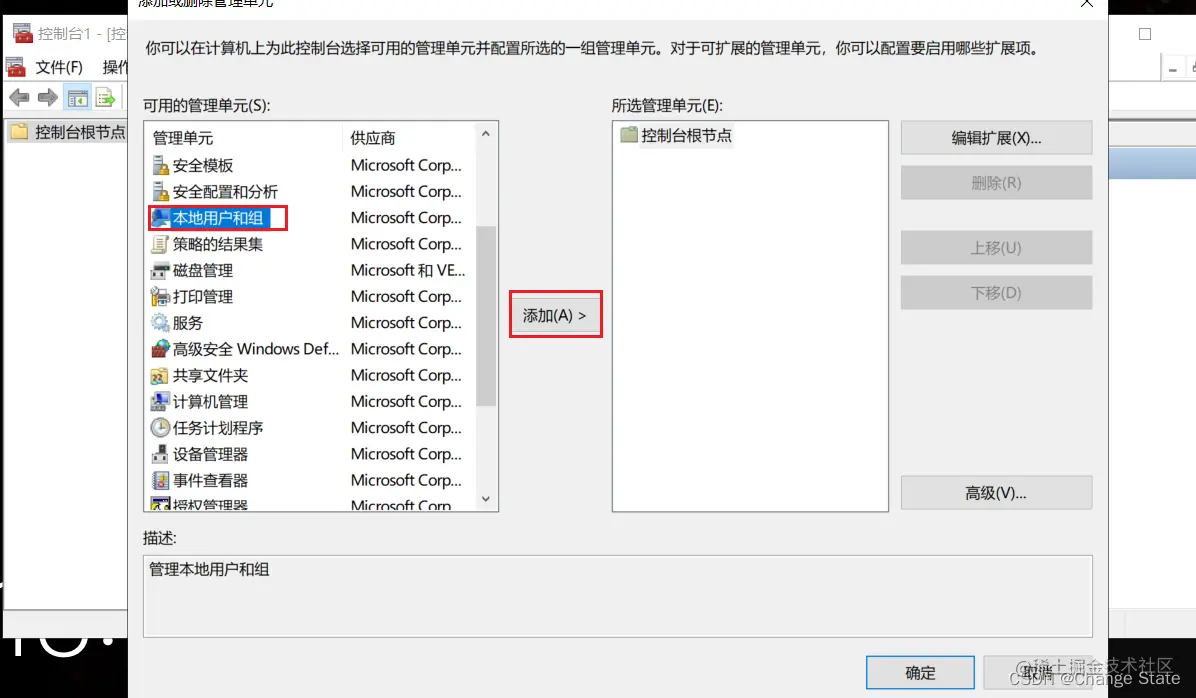Click the snap-in list scrollbar thumb
This screenshot has width=1196, height=698.
486,316
